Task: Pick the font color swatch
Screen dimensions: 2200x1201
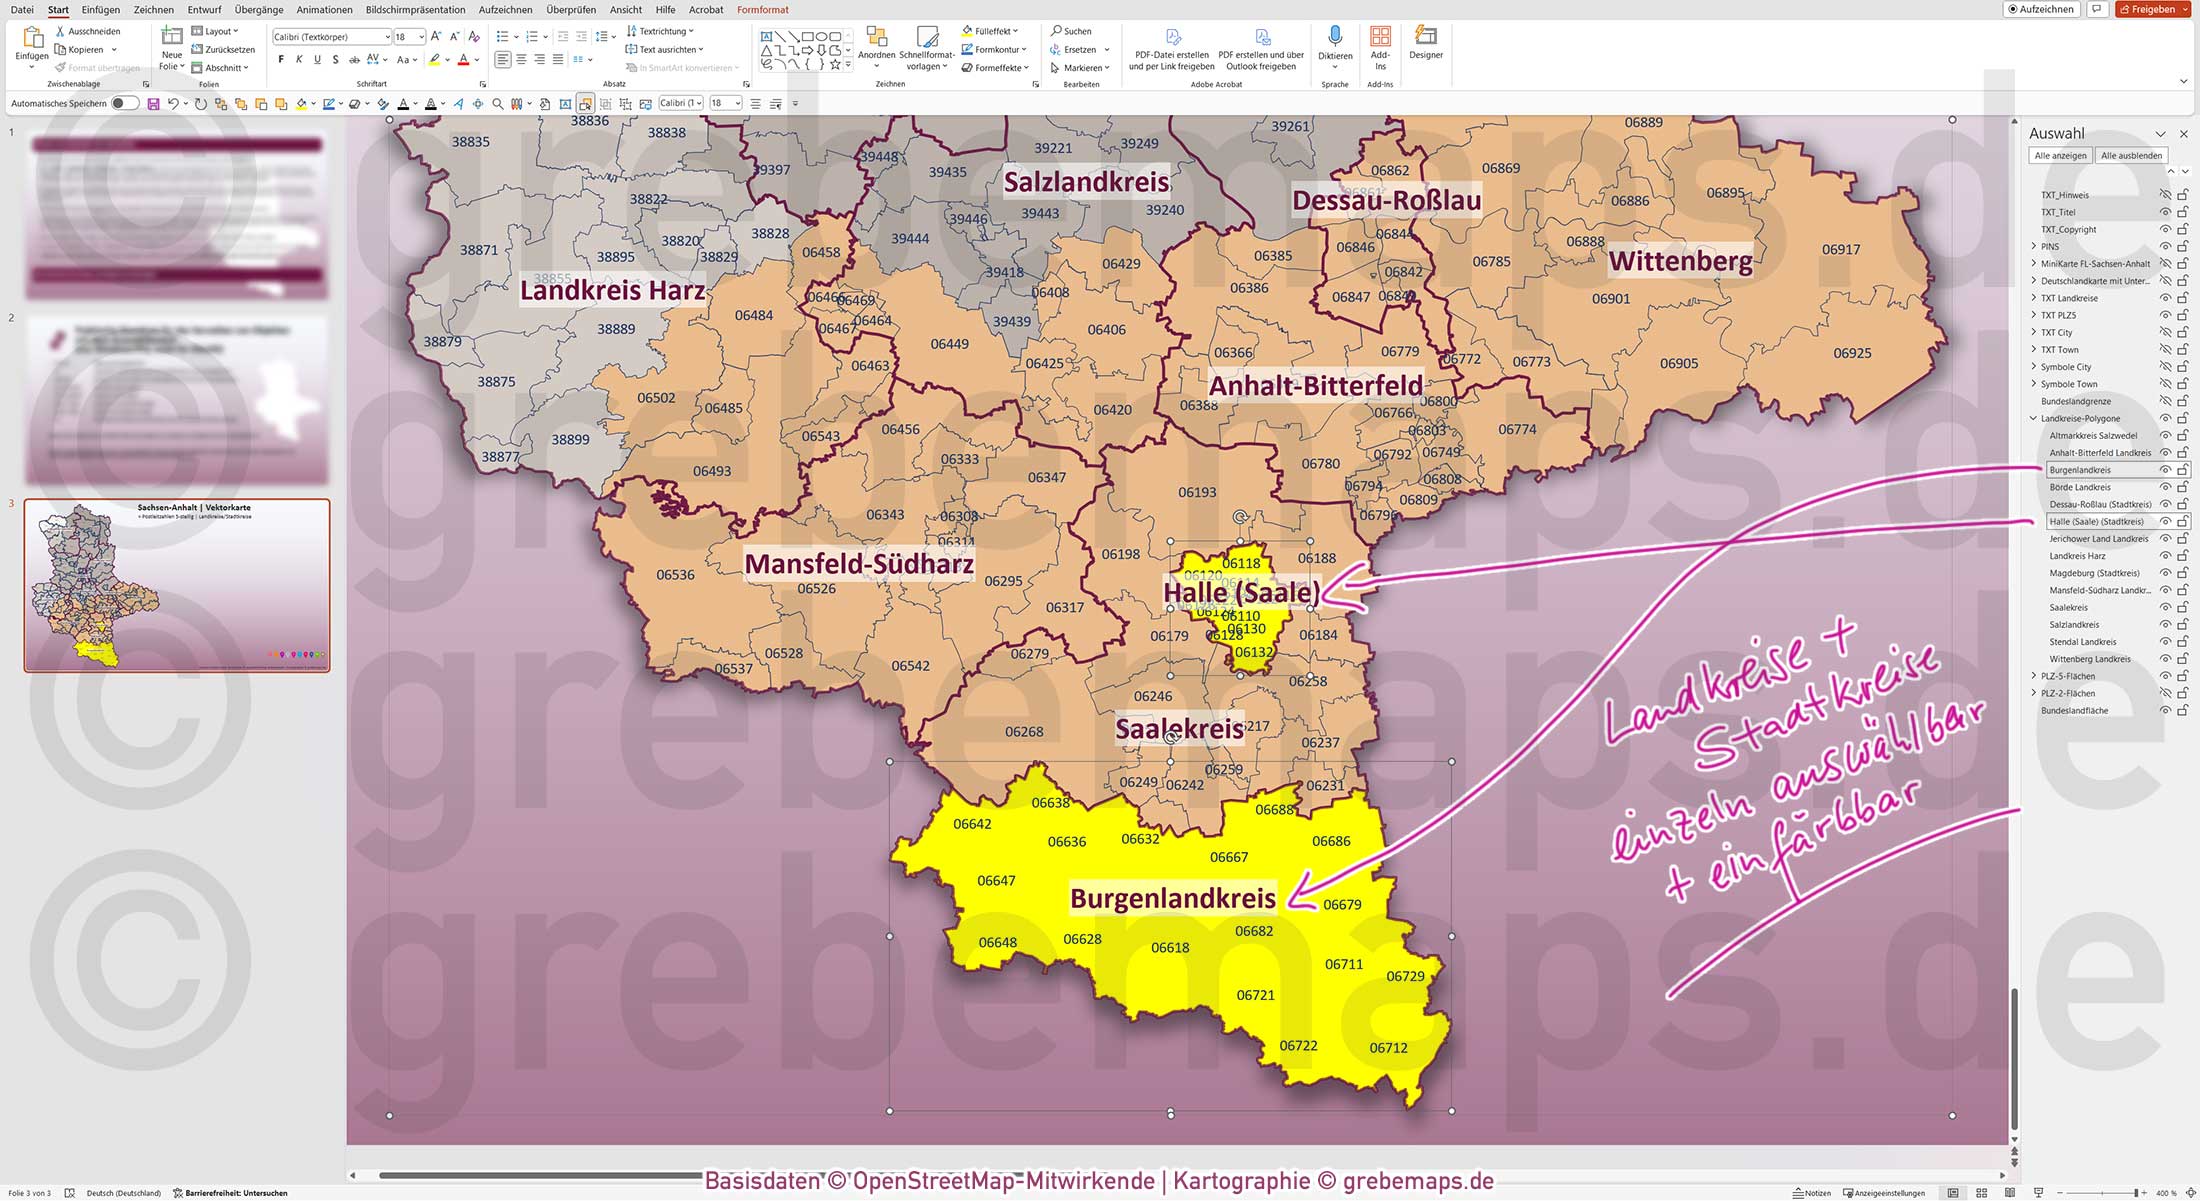Action: [465, 59]
